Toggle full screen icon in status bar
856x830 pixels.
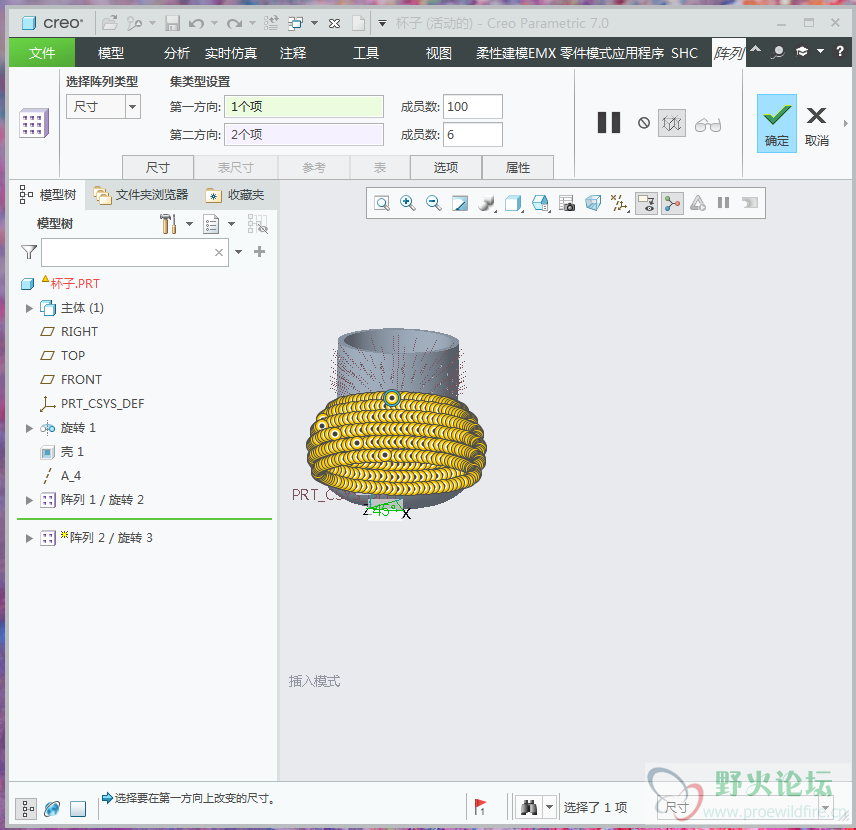click(78, 809)
